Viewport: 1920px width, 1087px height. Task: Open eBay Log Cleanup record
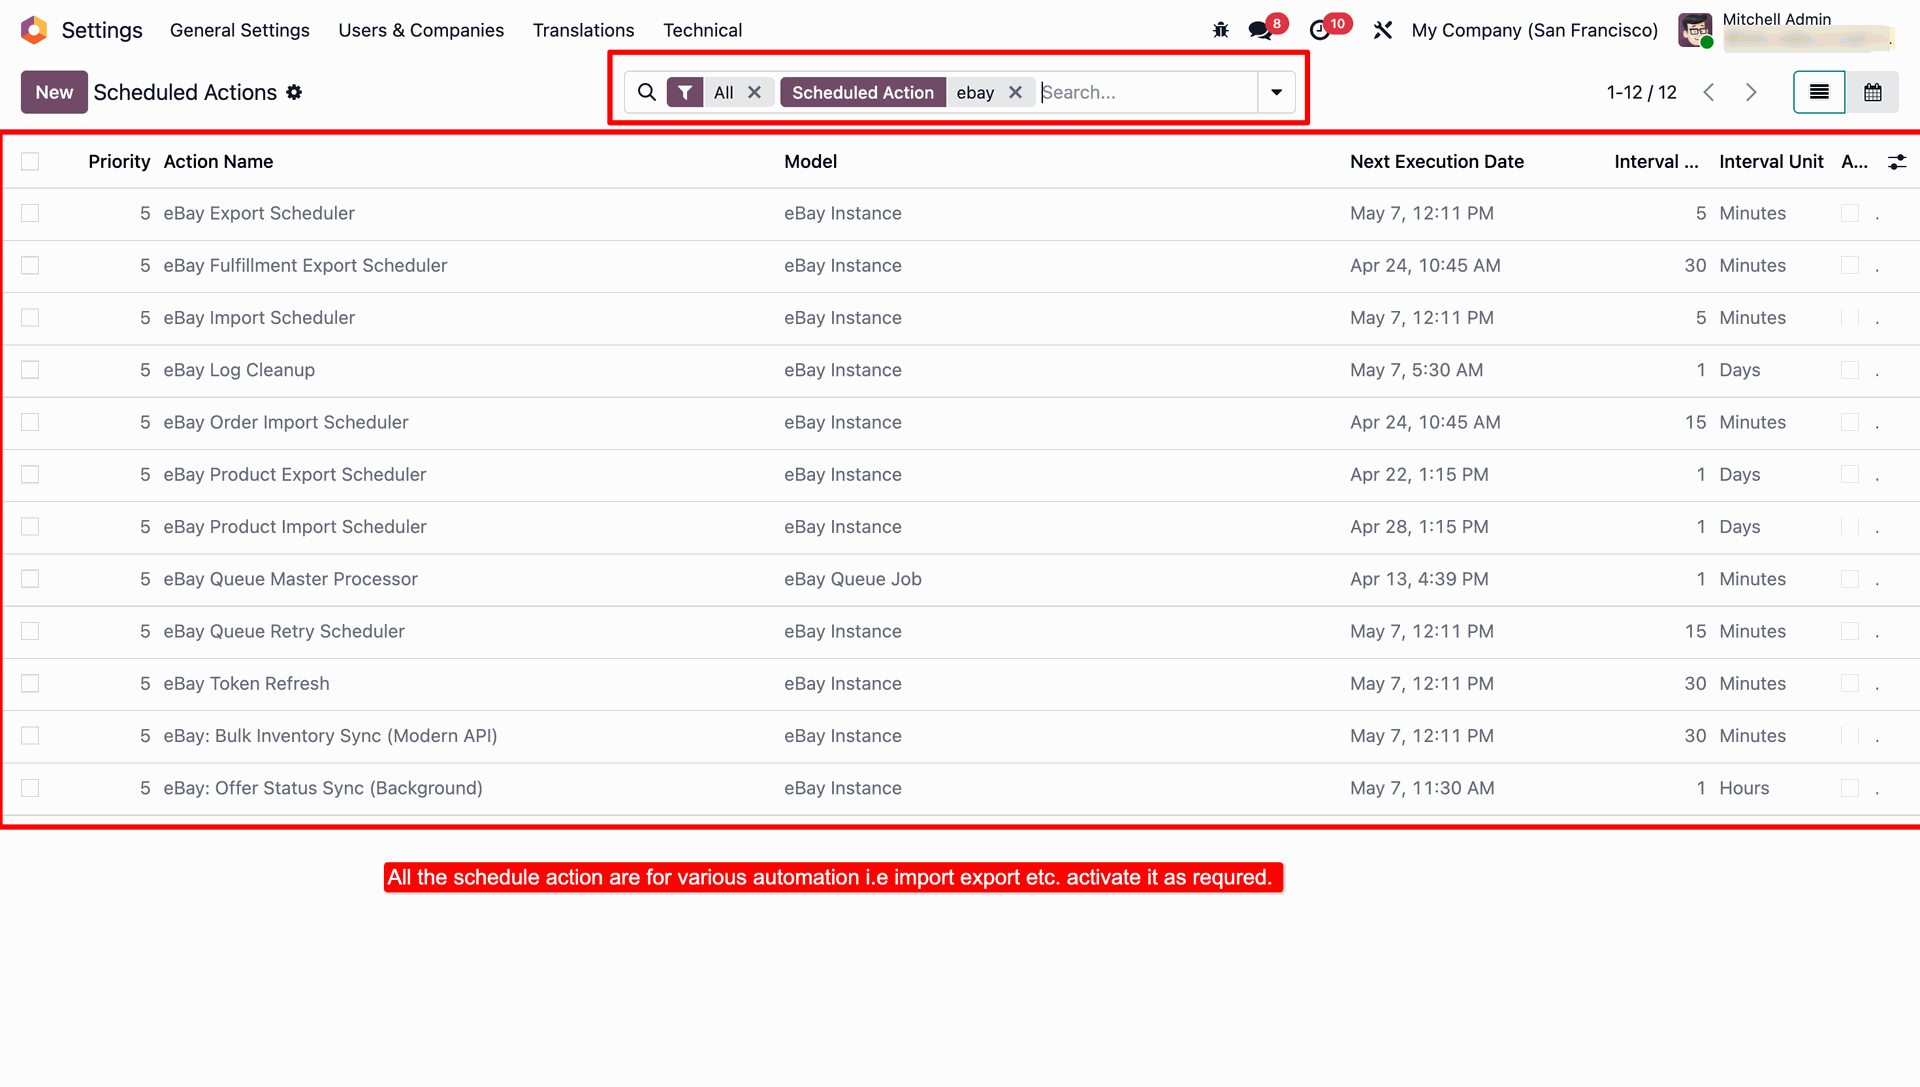239,370
